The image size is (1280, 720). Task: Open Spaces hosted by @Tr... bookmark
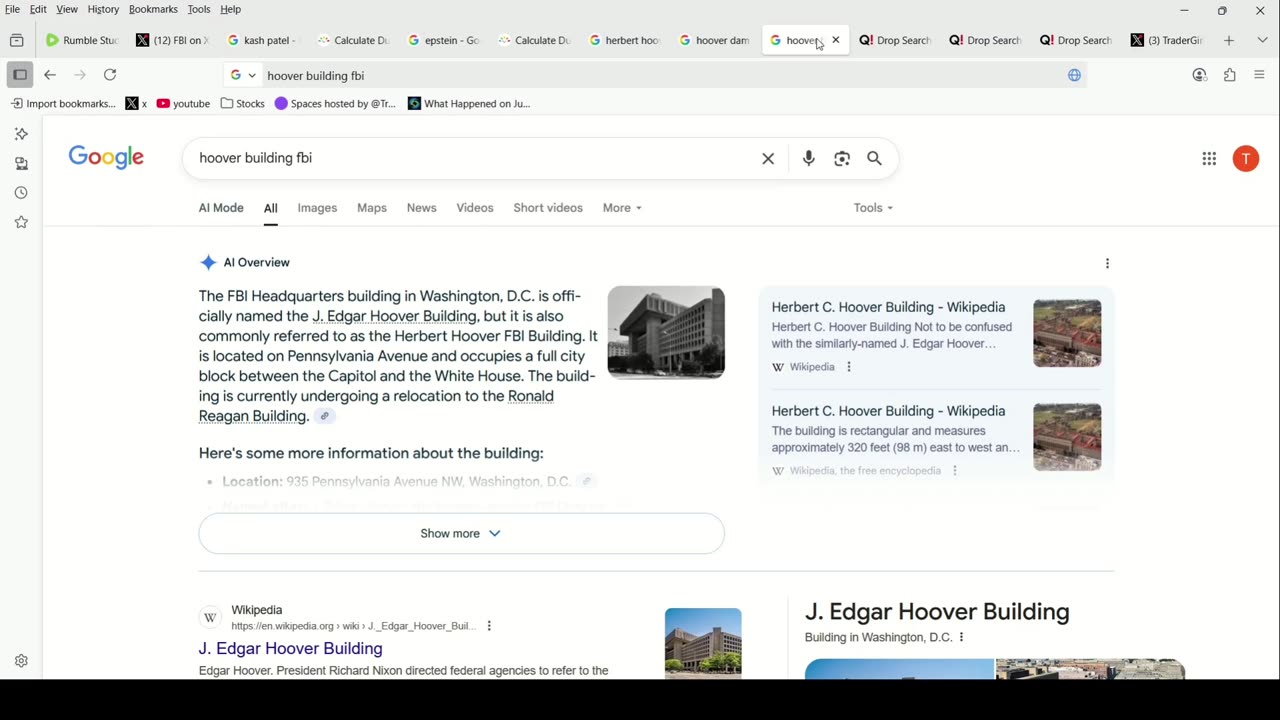tap(335, 103)
